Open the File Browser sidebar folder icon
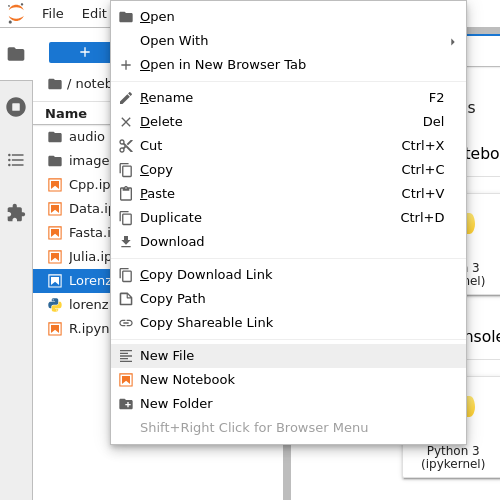The image size is (500, 500). pyautogui.click(x=16, y=54)
